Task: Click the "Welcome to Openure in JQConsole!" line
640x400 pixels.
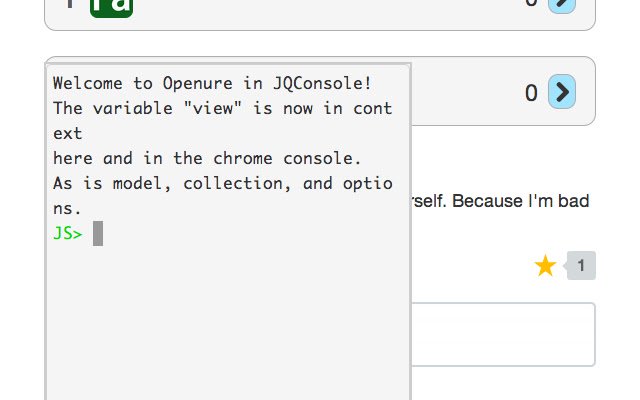Action: point(212,83)
